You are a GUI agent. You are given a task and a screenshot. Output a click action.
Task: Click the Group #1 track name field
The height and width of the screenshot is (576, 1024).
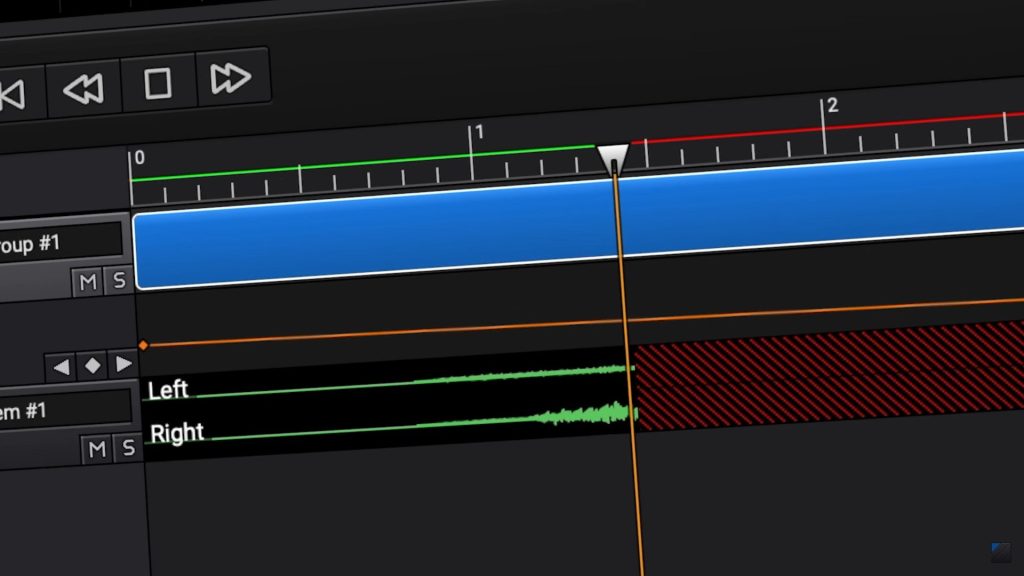60,243
